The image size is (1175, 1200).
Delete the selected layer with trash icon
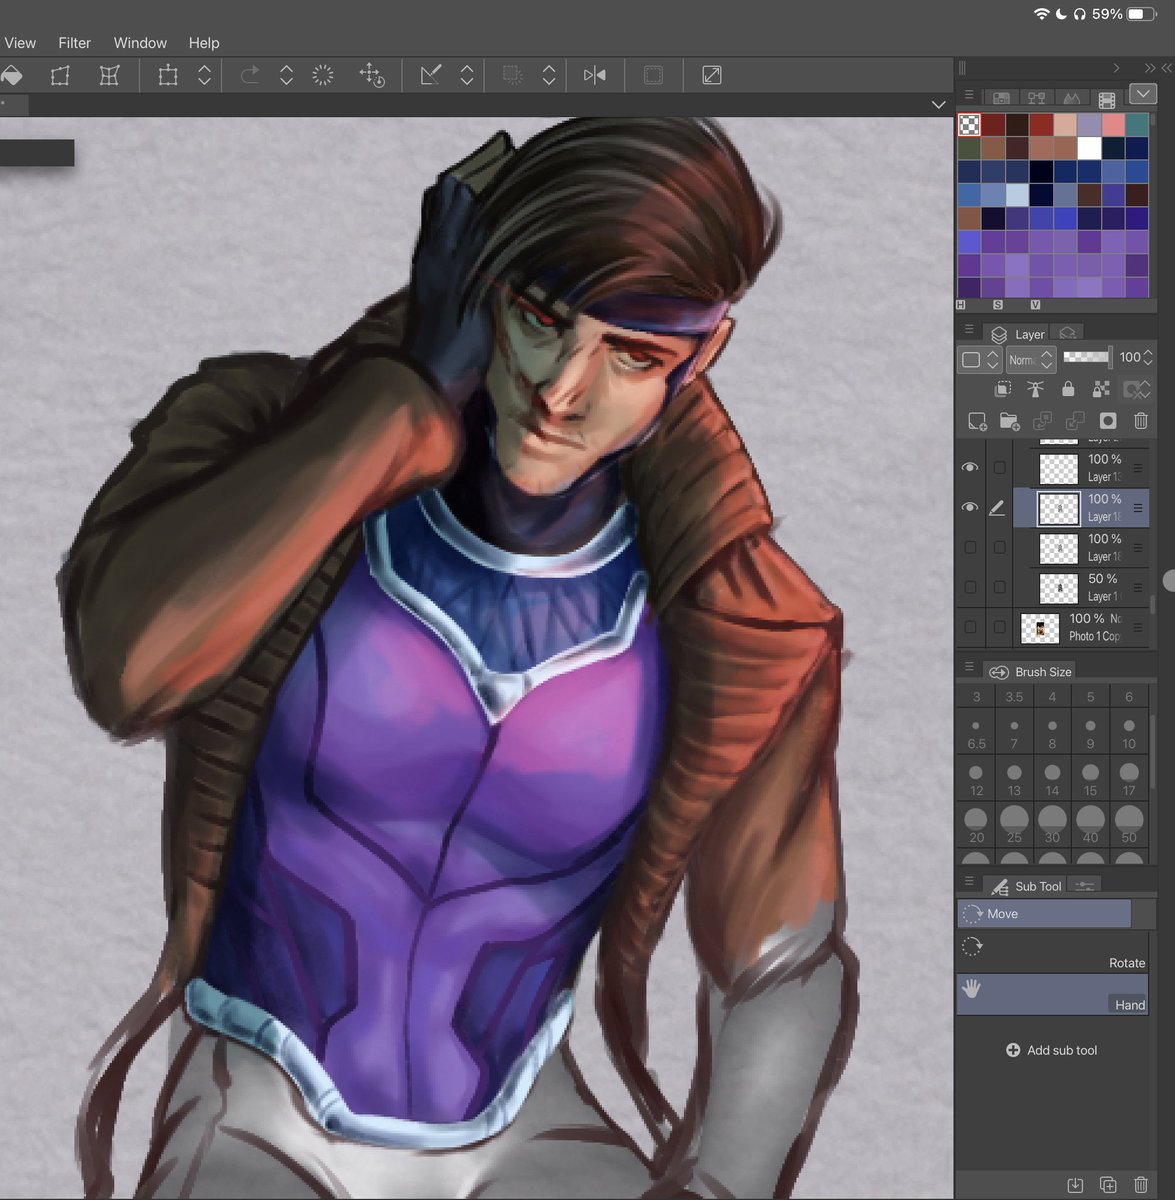pyautogui.click(x=1141, y=421)
